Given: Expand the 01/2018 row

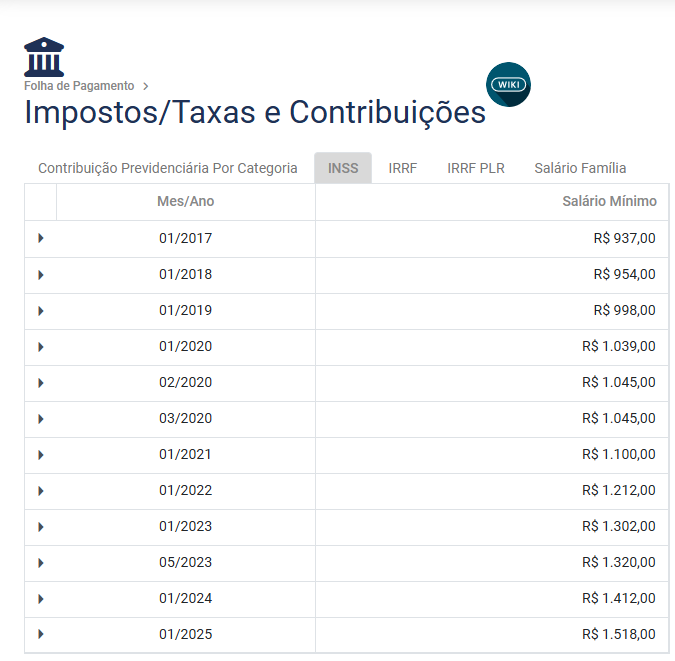Looking at the screenshot, I should click(x=41, y=274).
